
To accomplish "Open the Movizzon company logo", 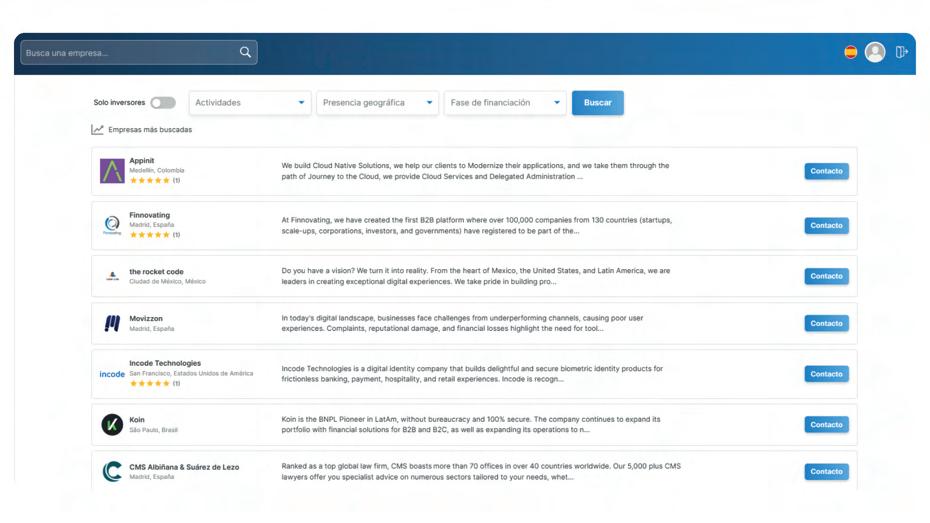I will click(112, 323).
